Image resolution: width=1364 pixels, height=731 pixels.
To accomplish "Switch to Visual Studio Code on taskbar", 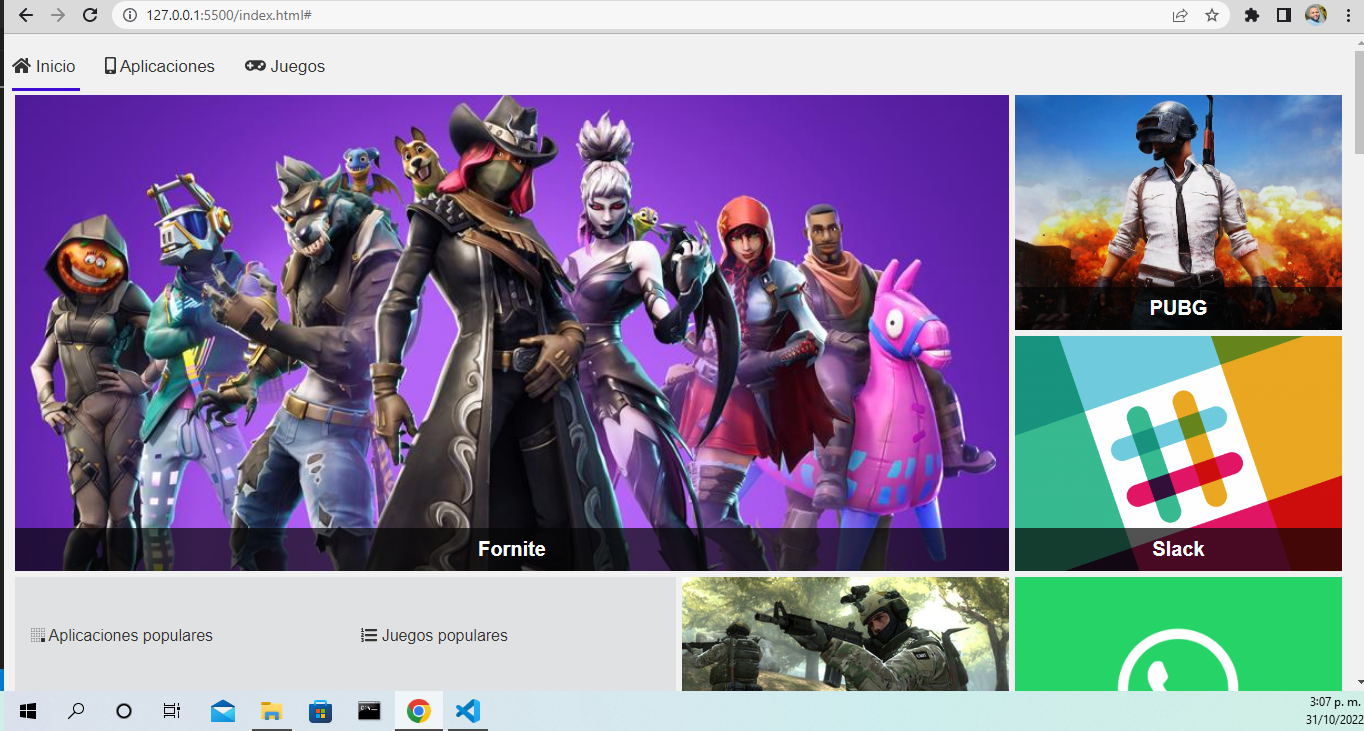I will (x=468, y=711).
